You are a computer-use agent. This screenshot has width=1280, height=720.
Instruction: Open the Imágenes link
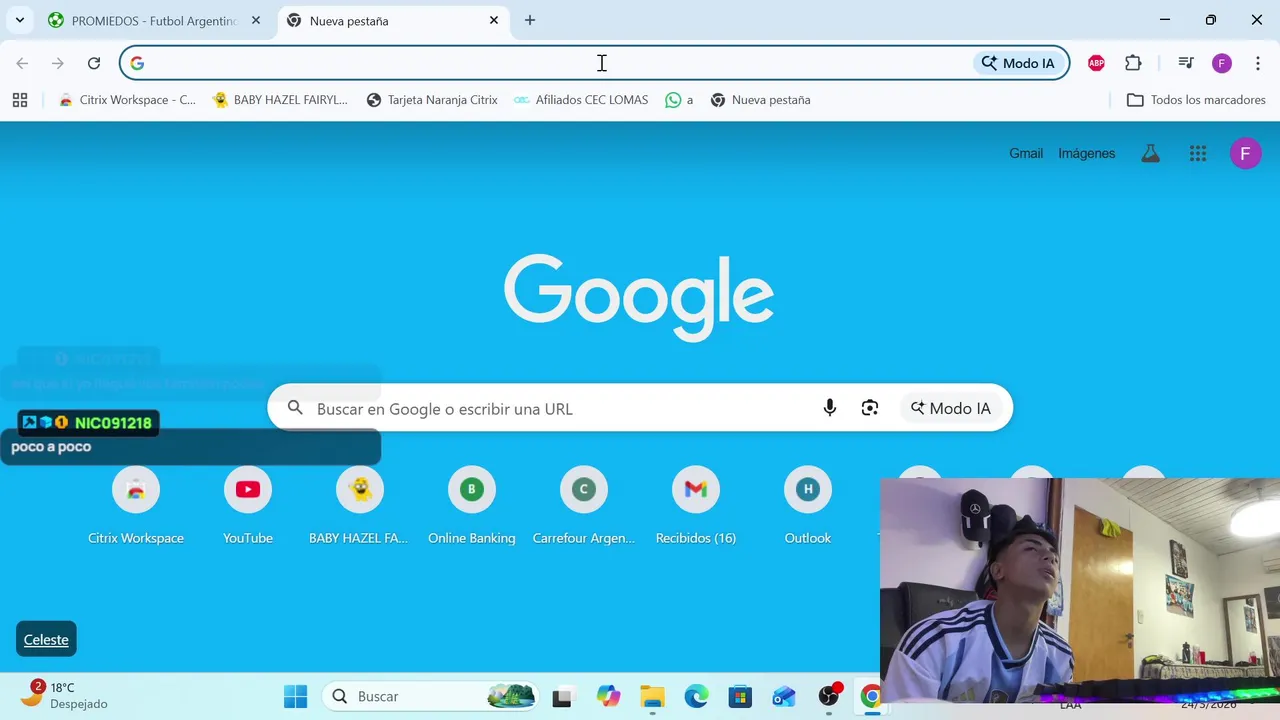1086,153
